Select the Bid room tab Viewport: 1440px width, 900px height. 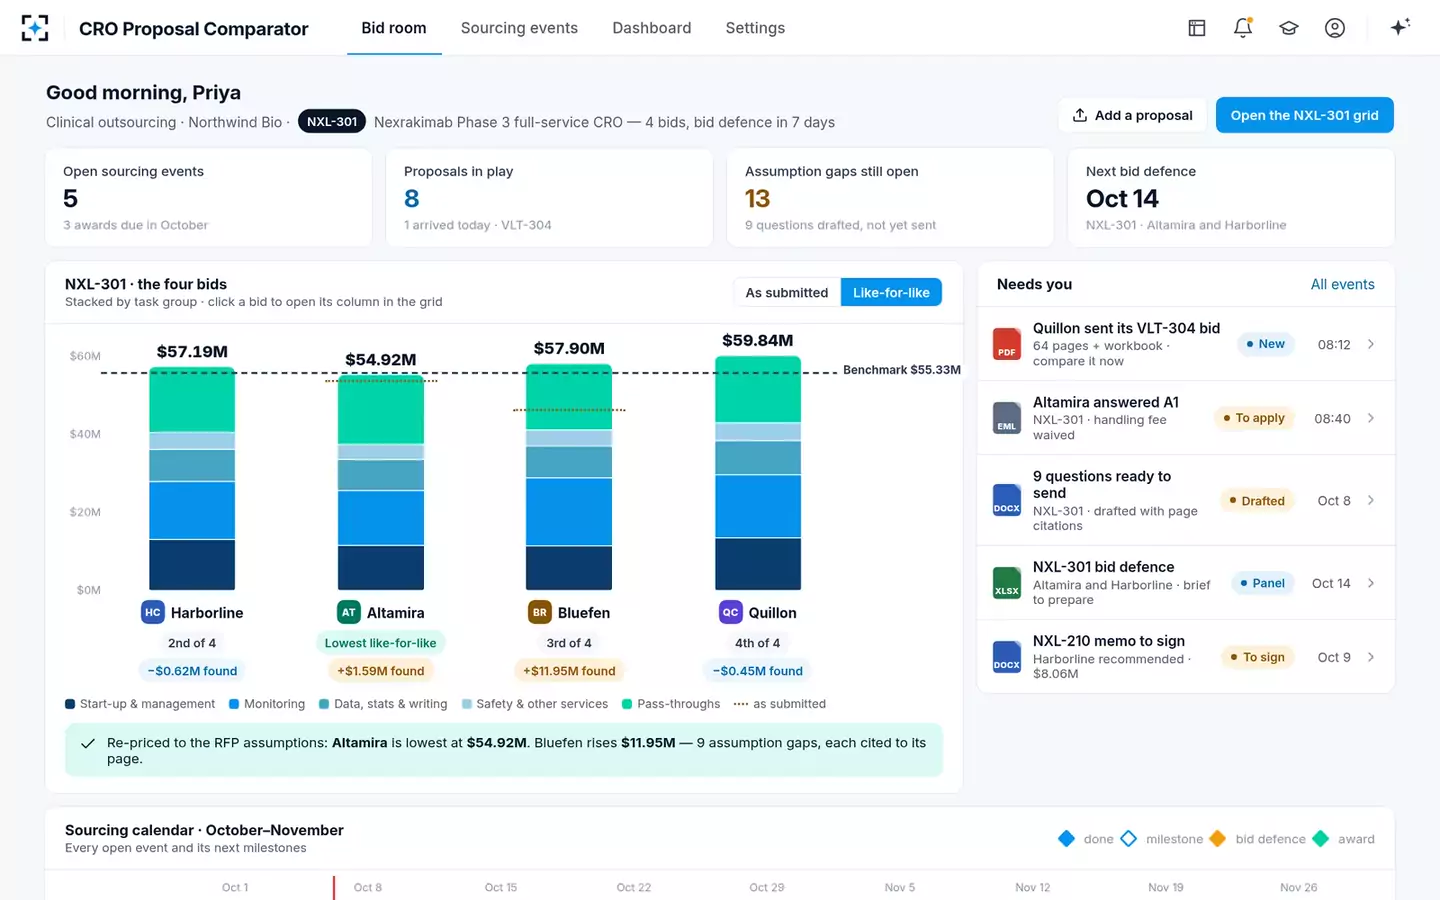[x=394, y=28]
